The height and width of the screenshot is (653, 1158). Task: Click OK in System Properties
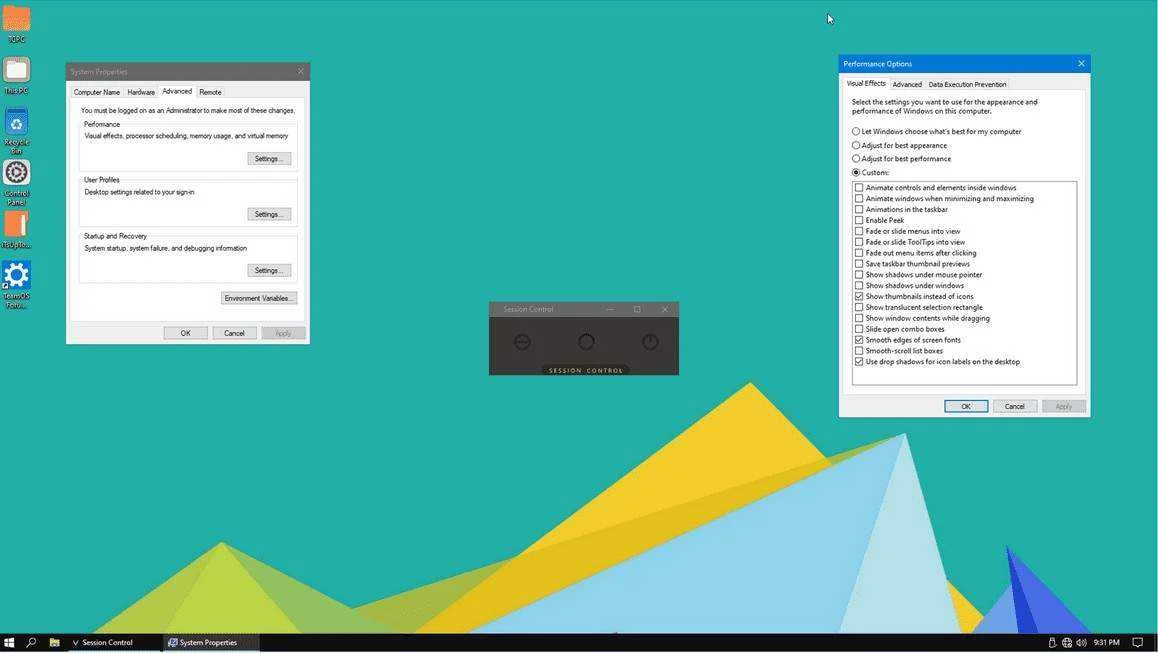click(185, 333)
